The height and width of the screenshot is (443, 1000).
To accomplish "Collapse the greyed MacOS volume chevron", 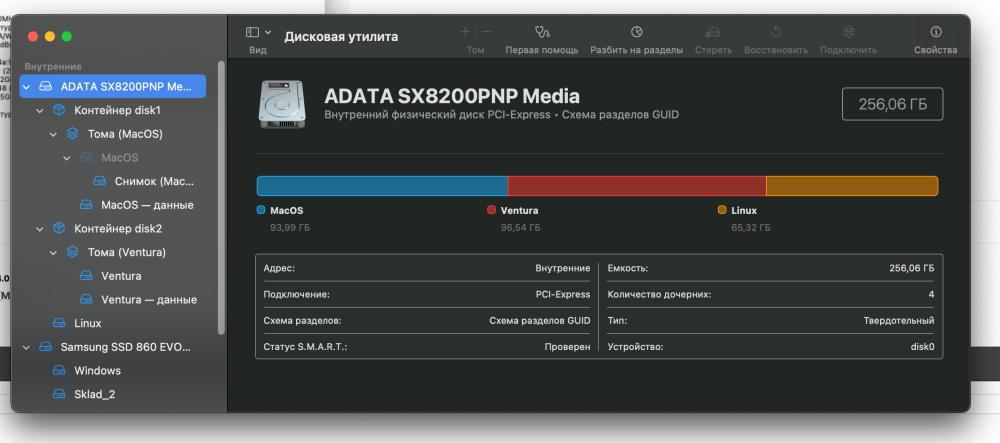I will pyautogui.click(x=67, y=158).
